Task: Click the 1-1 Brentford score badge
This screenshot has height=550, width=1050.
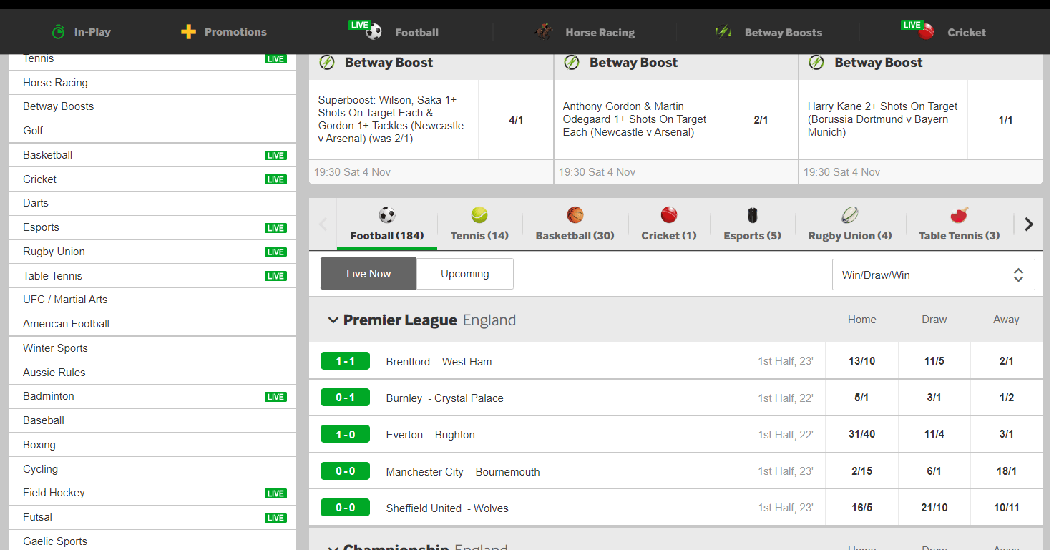Action: [x=346, y=361]
